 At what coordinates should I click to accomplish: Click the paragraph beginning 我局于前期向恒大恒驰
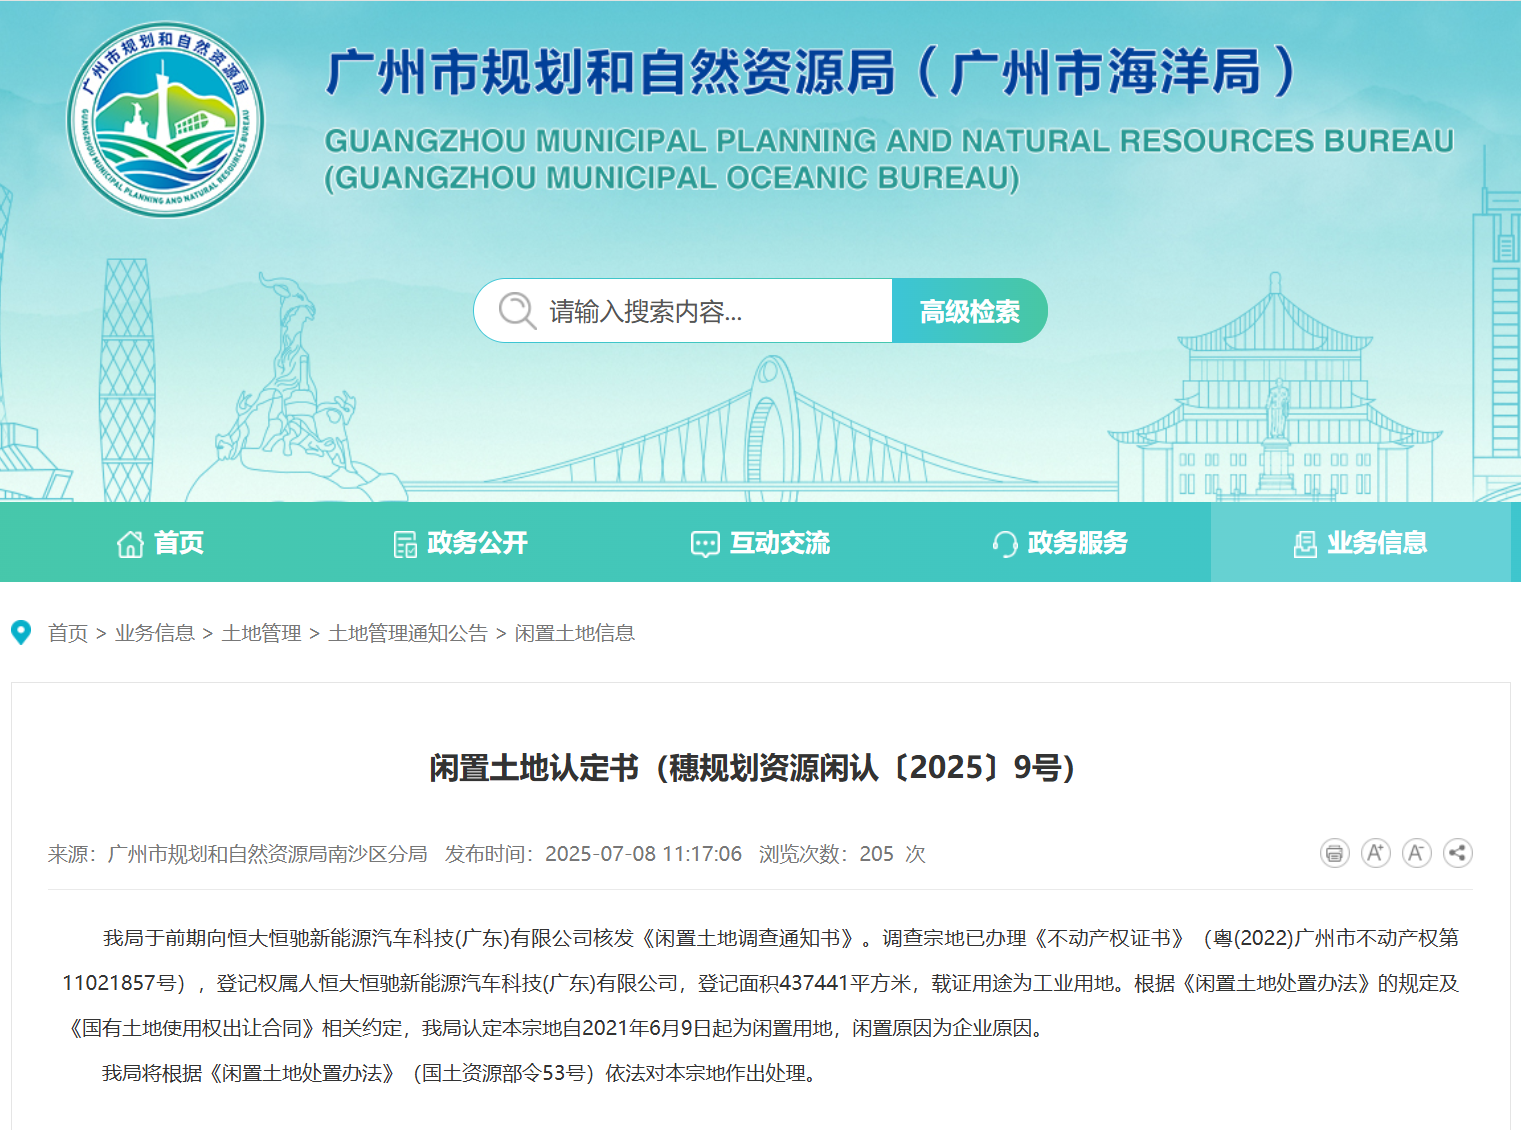(x=760, y=983)
